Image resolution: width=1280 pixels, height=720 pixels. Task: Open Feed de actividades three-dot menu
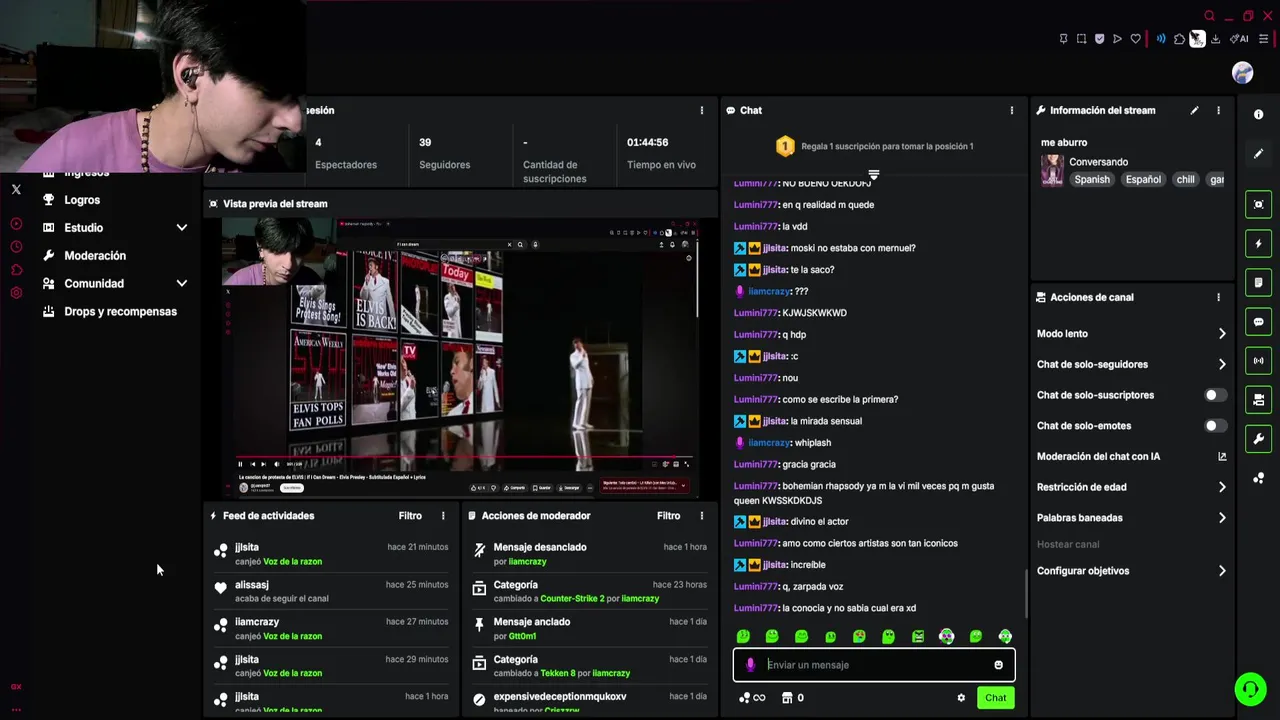pyautogui.click(x=443, y=516)
